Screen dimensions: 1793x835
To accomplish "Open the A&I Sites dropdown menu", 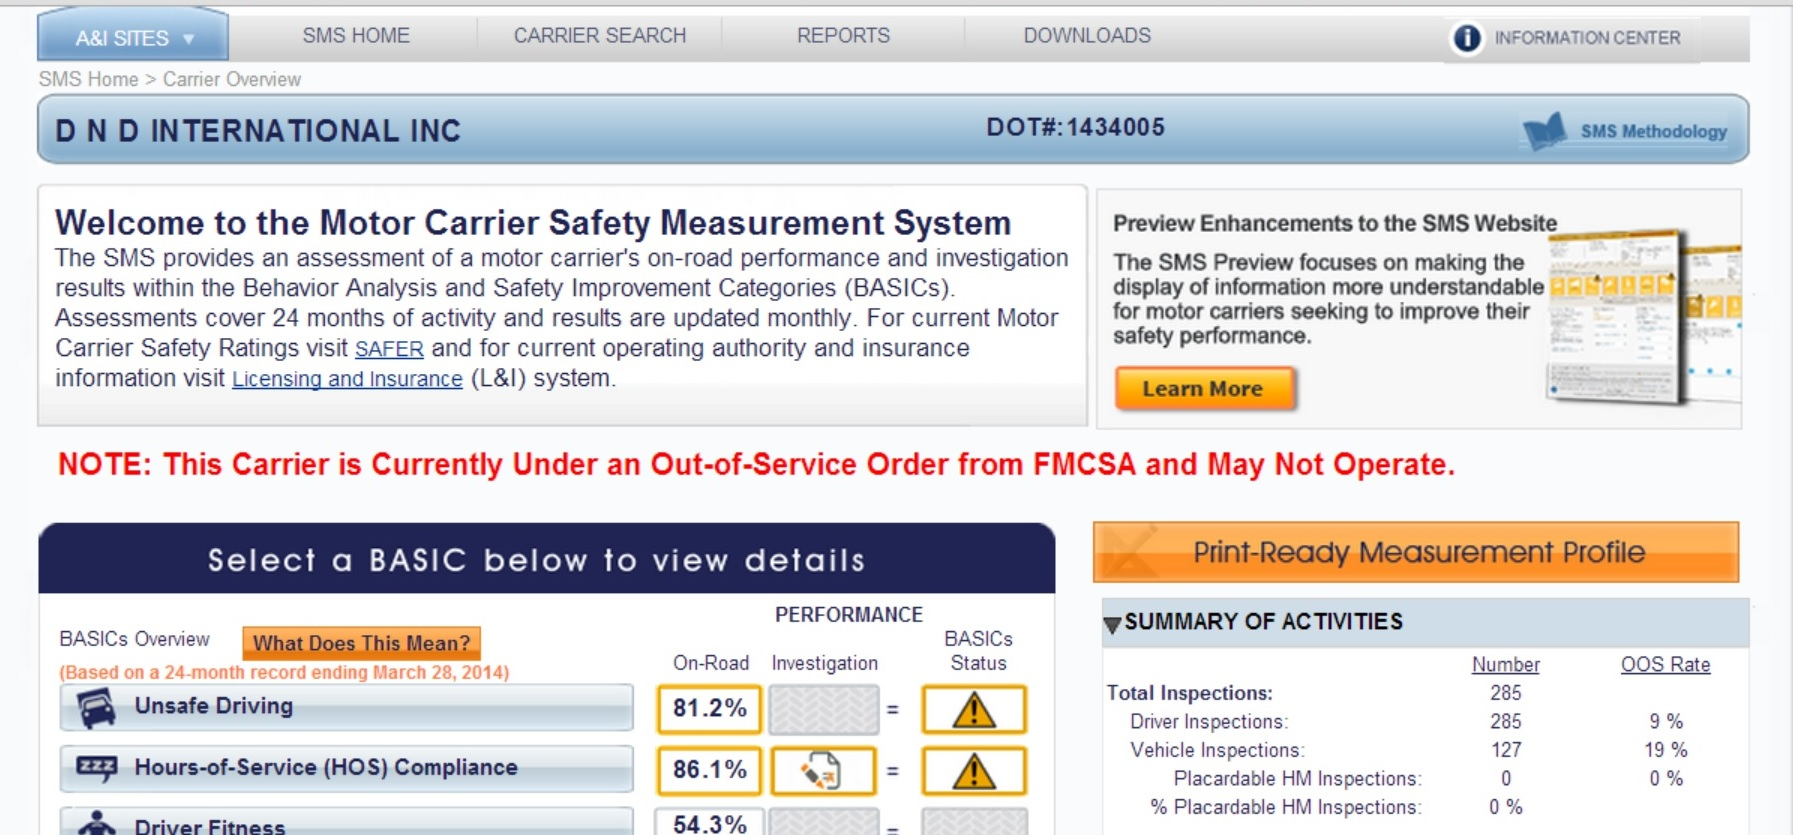I will coord(133,37).
